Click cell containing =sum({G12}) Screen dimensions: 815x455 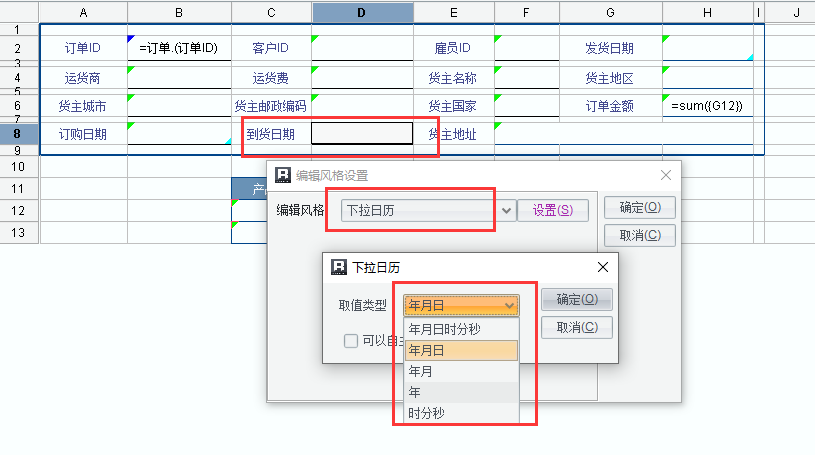point(707,106)
